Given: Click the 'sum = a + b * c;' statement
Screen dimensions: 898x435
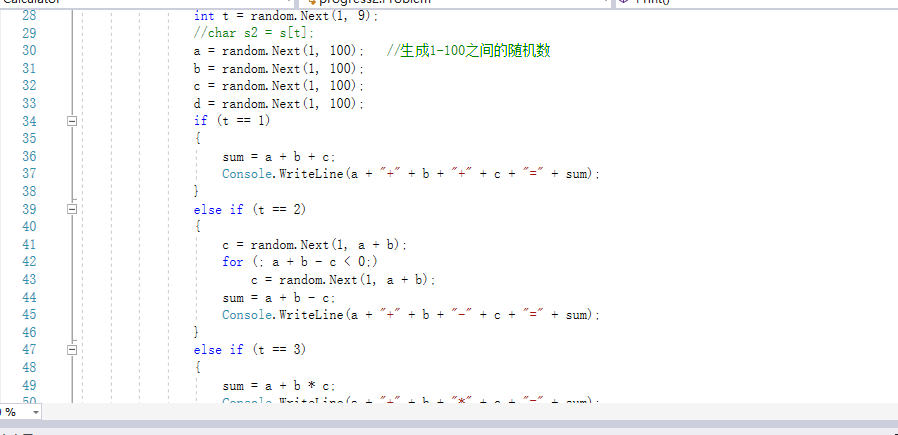Looking at the screenshot, I should coord(279,386).
